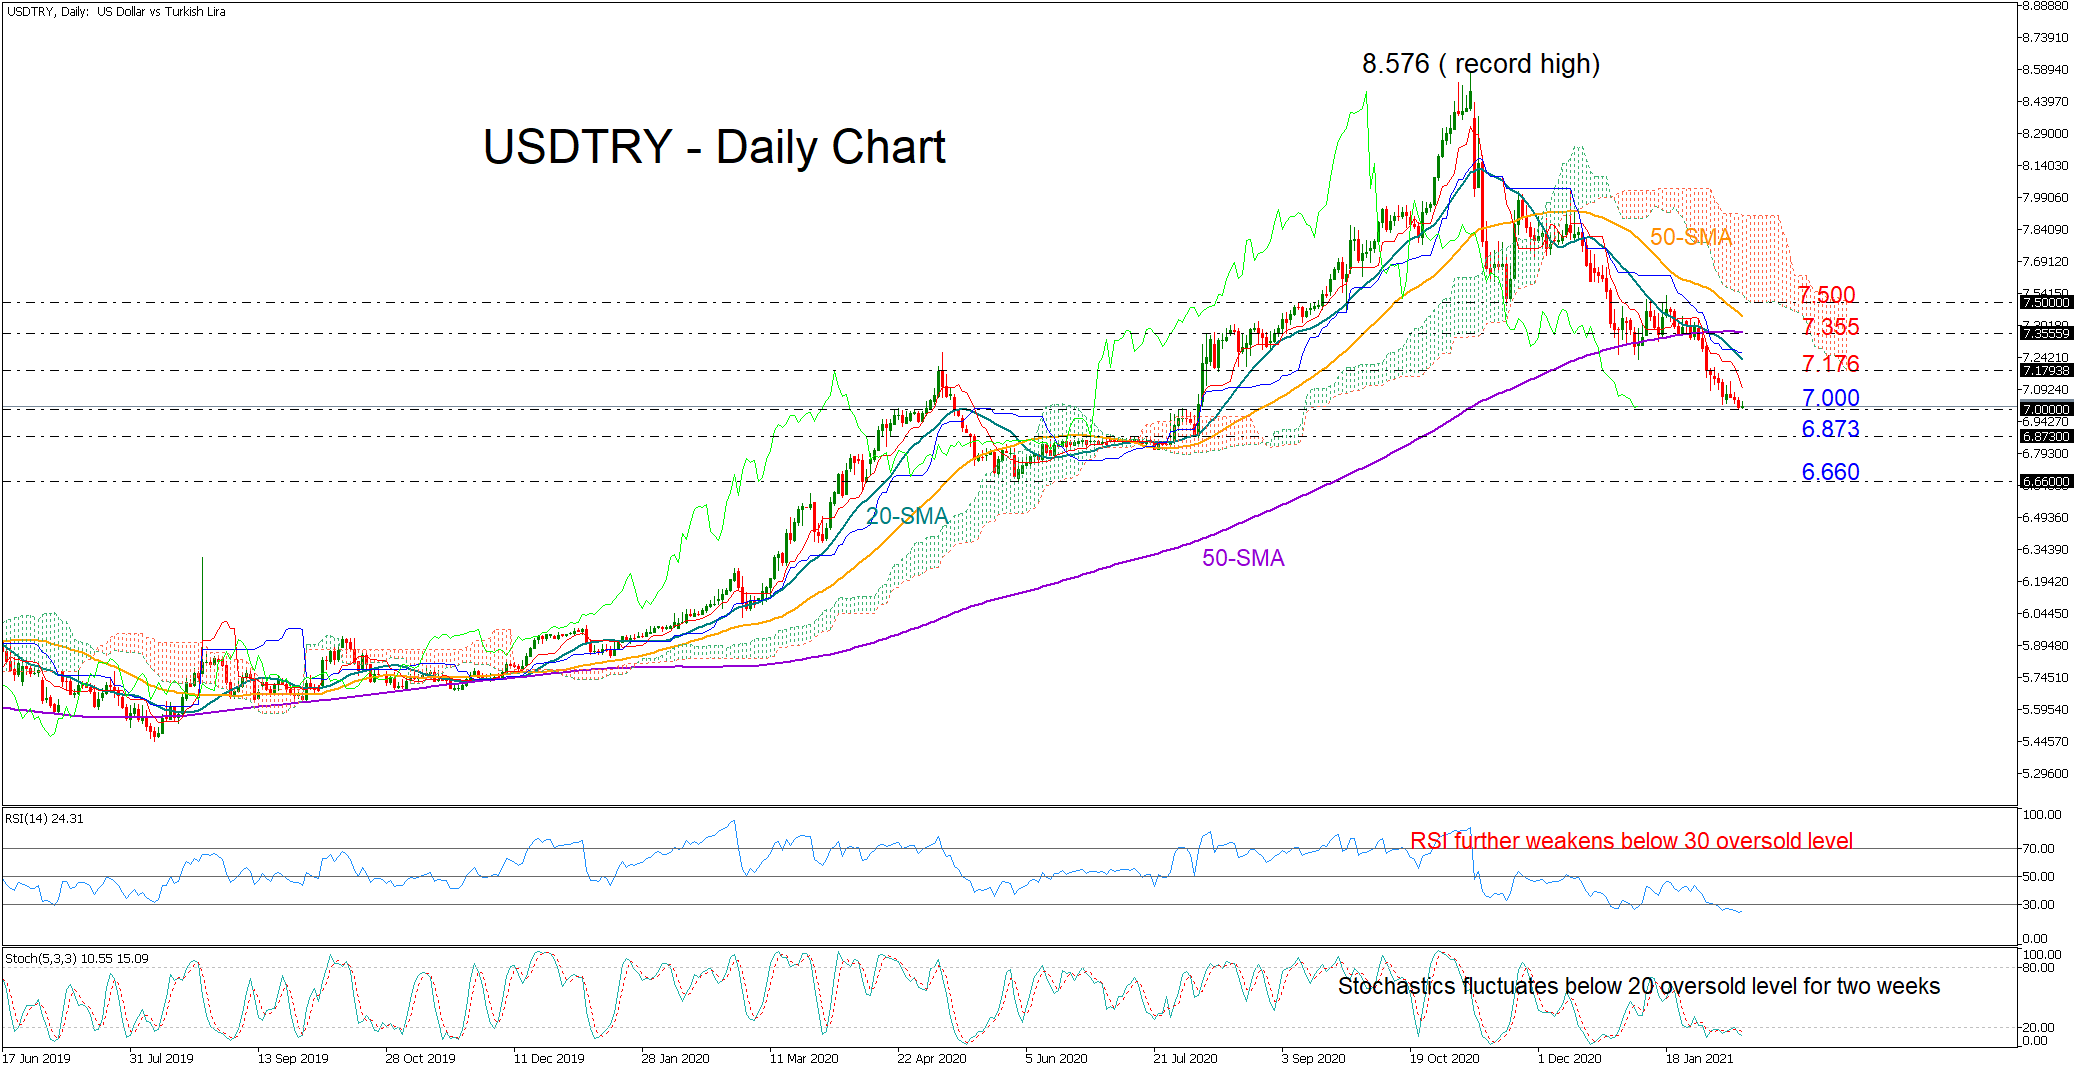2087x1071 pixels.
Task: Click the 5.59540 price axis value
Action: 2045,710
